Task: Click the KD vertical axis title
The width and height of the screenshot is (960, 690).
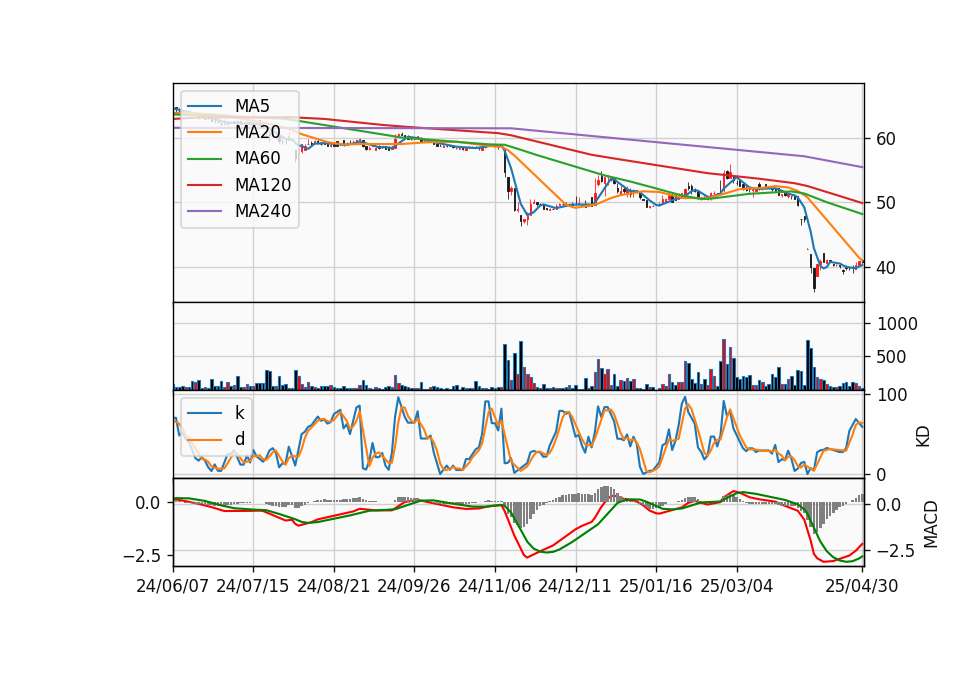Action: click(x=923, y=437)
